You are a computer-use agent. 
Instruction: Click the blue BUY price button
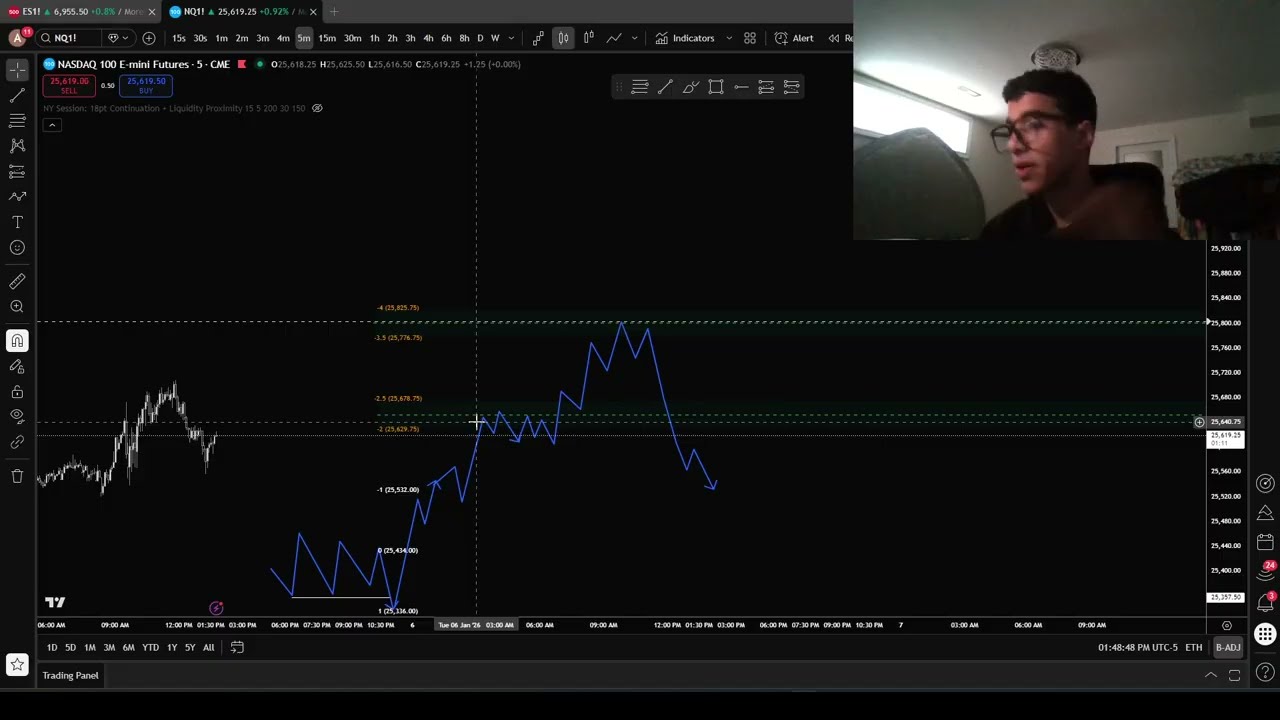click(146, 85)
